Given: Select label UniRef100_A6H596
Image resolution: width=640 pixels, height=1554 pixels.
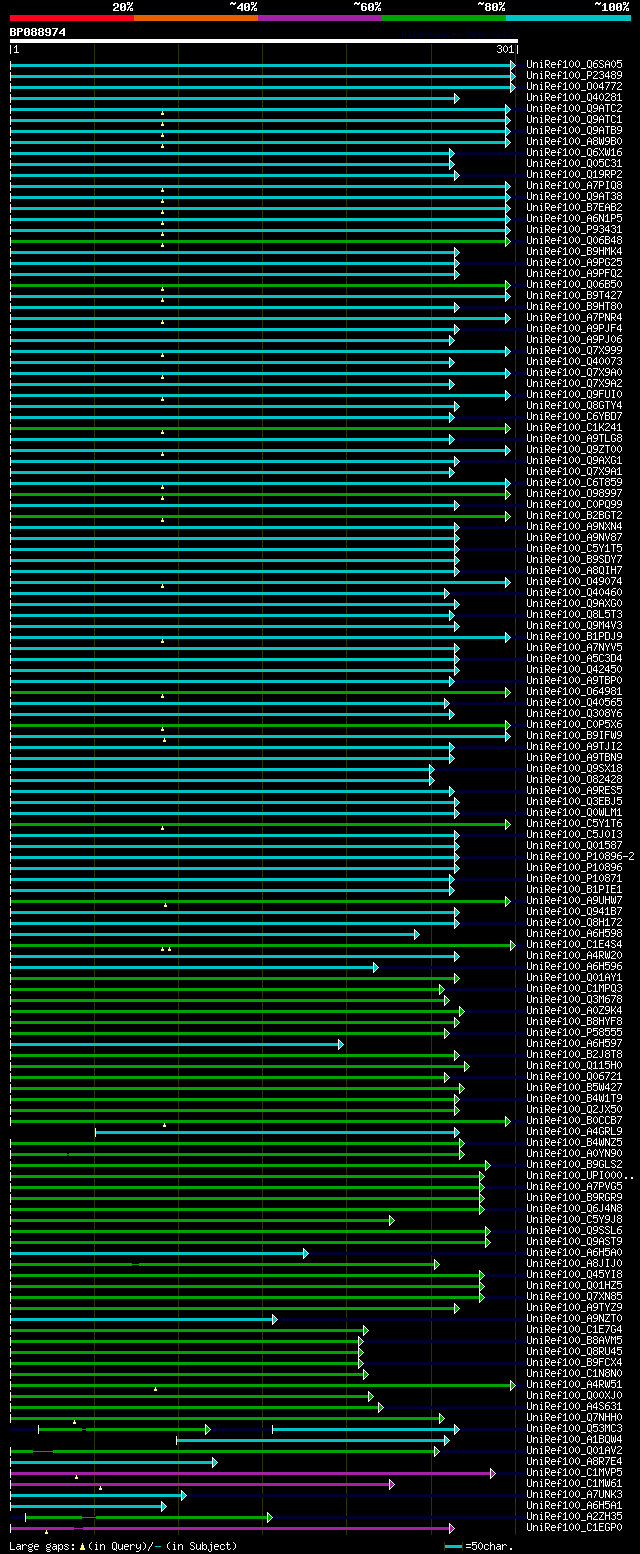Looking at the screenshot, I should (574, 966).
